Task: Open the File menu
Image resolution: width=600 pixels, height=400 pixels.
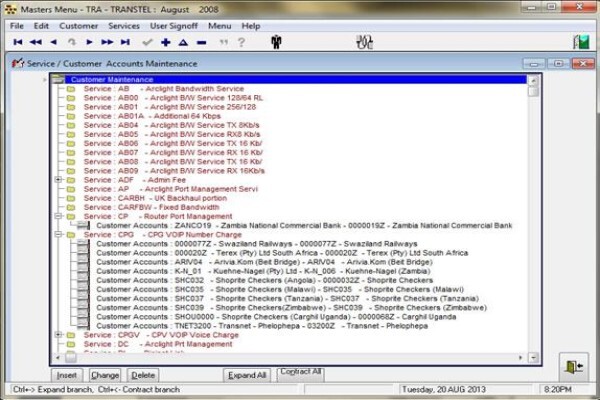Action: pyautogui.click(x=17, y=26)
